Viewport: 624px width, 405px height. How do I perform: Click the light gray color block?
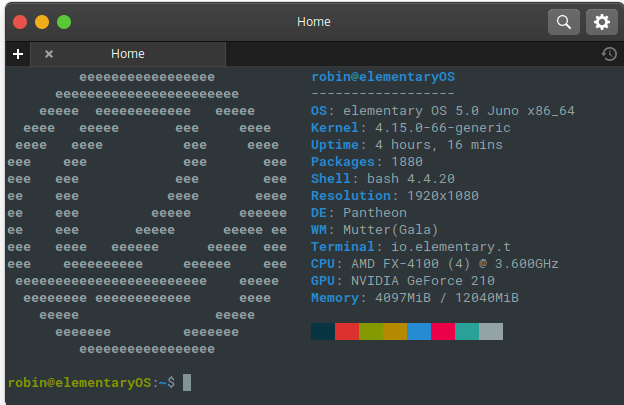(491, 331)
